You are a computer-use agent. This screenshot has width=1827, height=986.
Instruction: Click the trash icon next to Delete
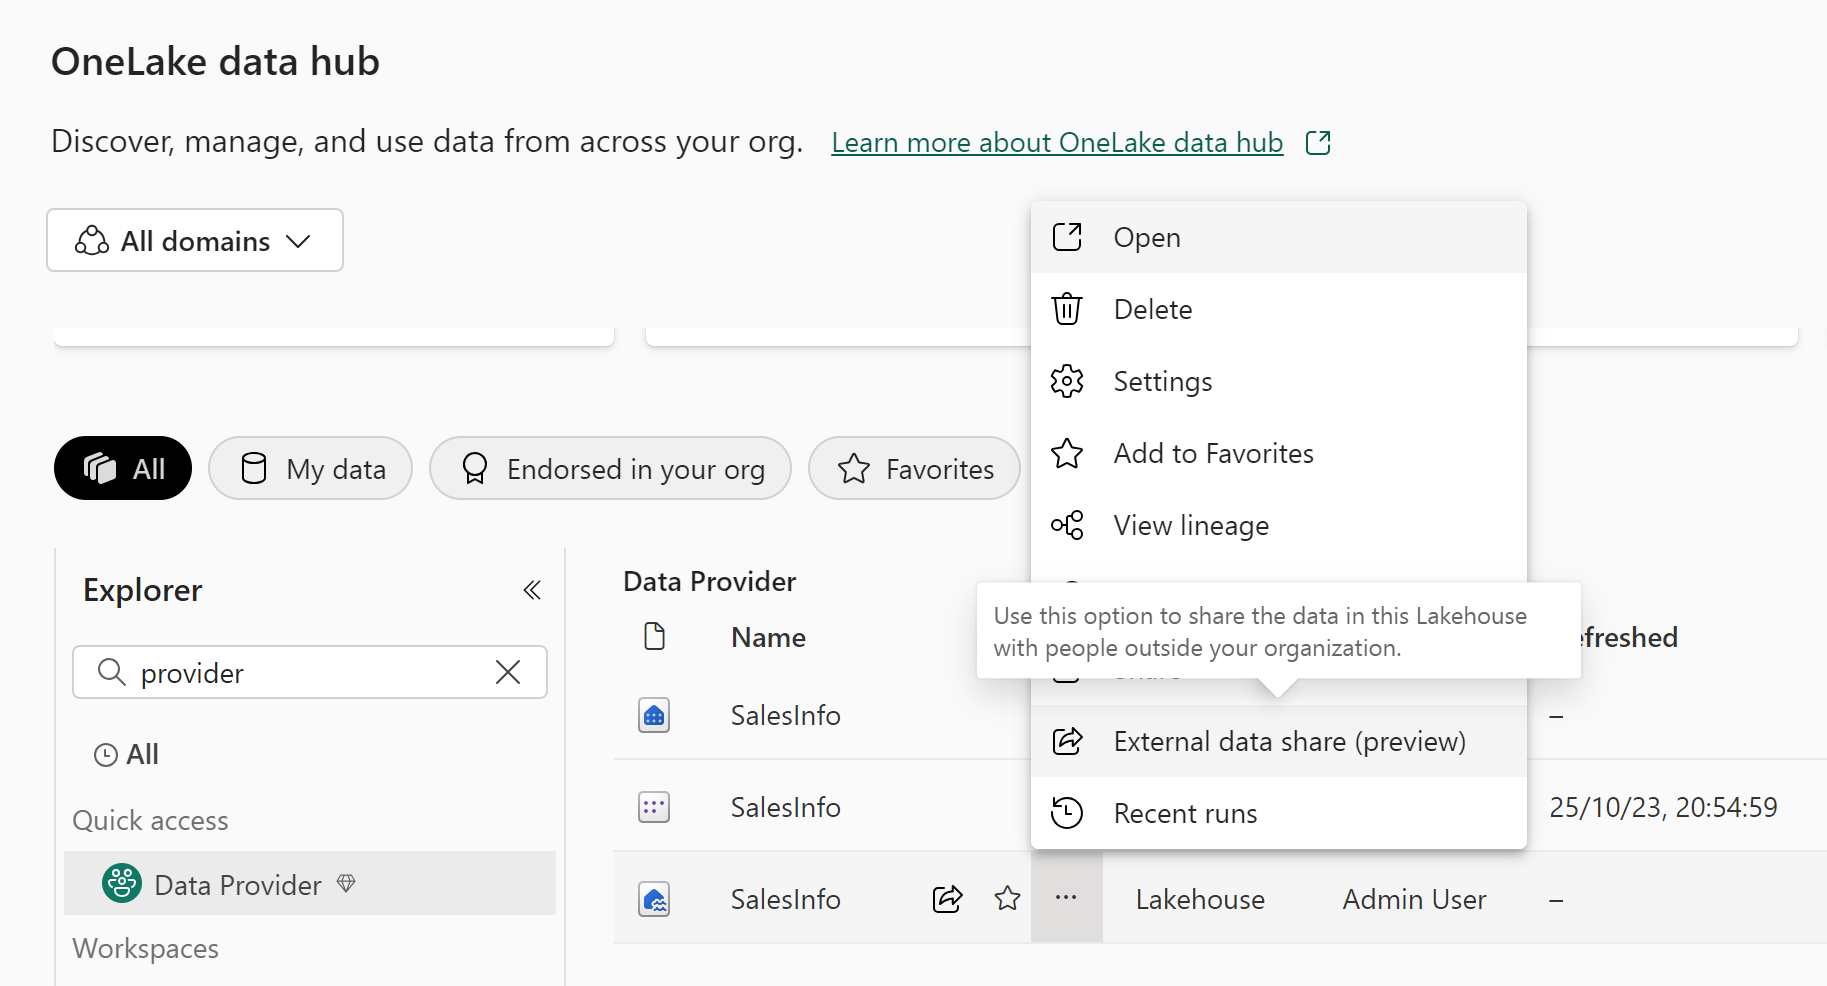coord(1067,309)
